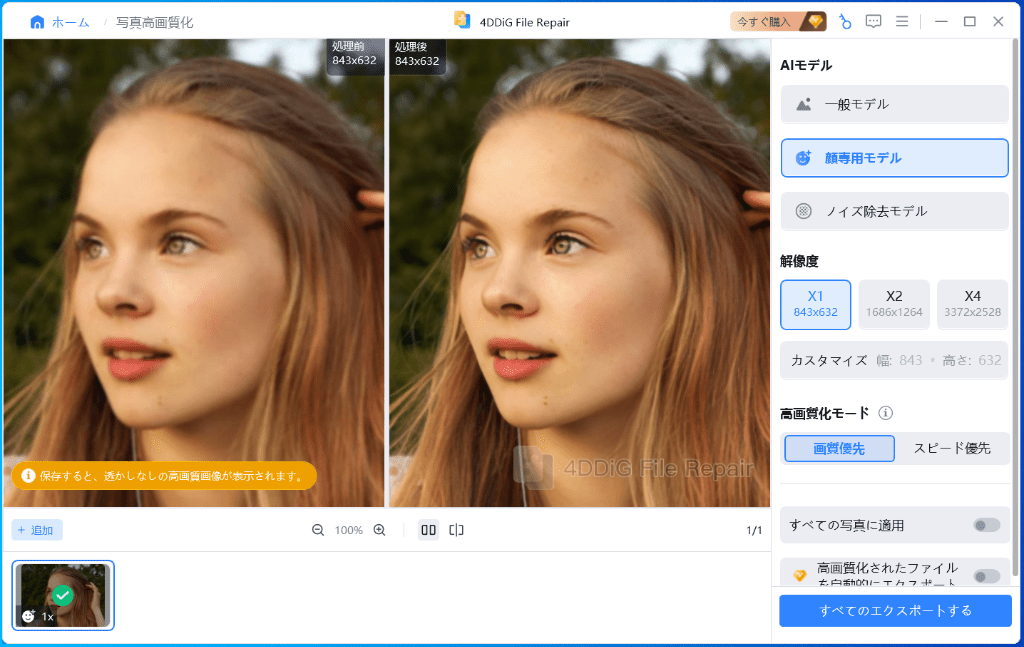Select the photo thumbnail in the filmstrip
1024x647 pixels.
(63, 595)
